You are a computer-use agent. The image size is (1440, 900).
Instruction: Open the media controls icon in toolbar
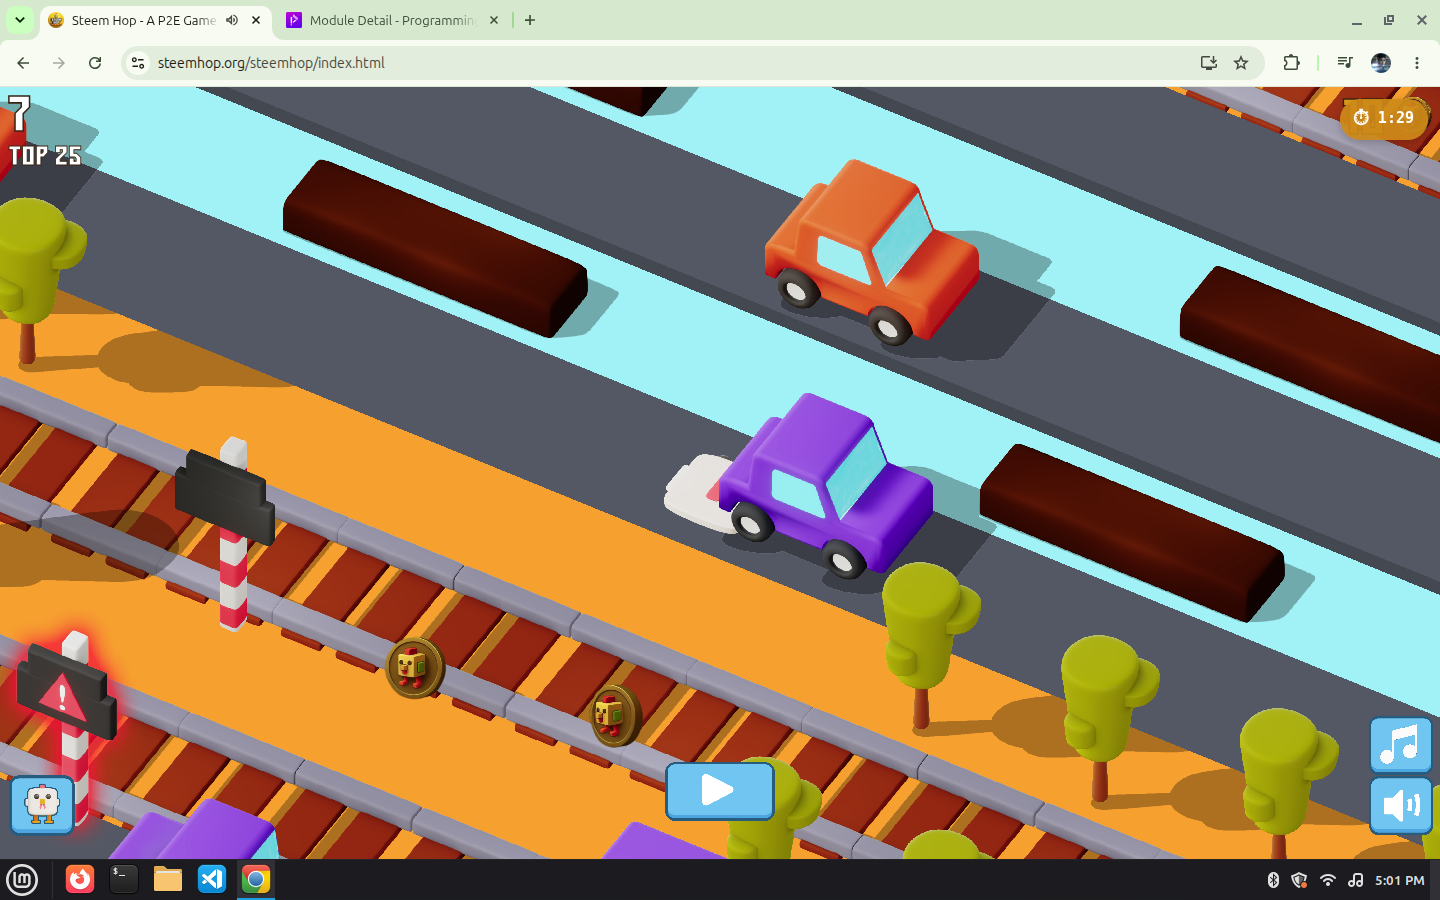(1345, 63)
